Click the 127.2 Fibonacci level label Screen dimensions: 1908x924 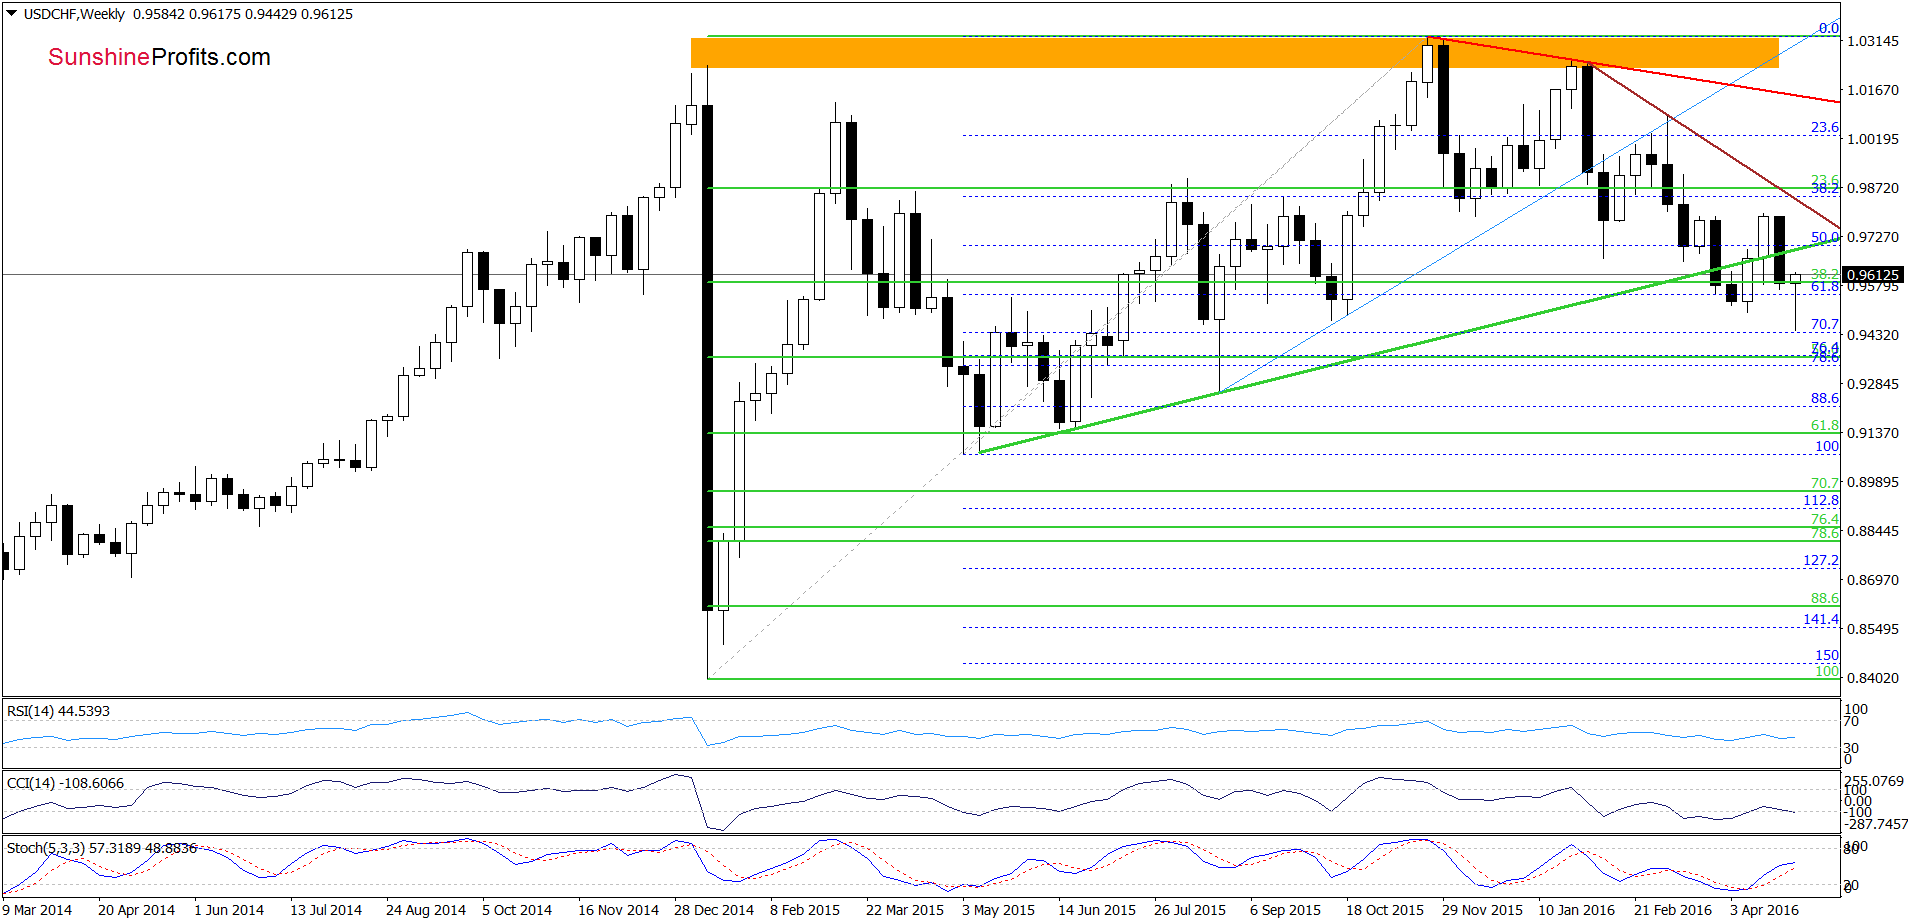(1821, 560)
